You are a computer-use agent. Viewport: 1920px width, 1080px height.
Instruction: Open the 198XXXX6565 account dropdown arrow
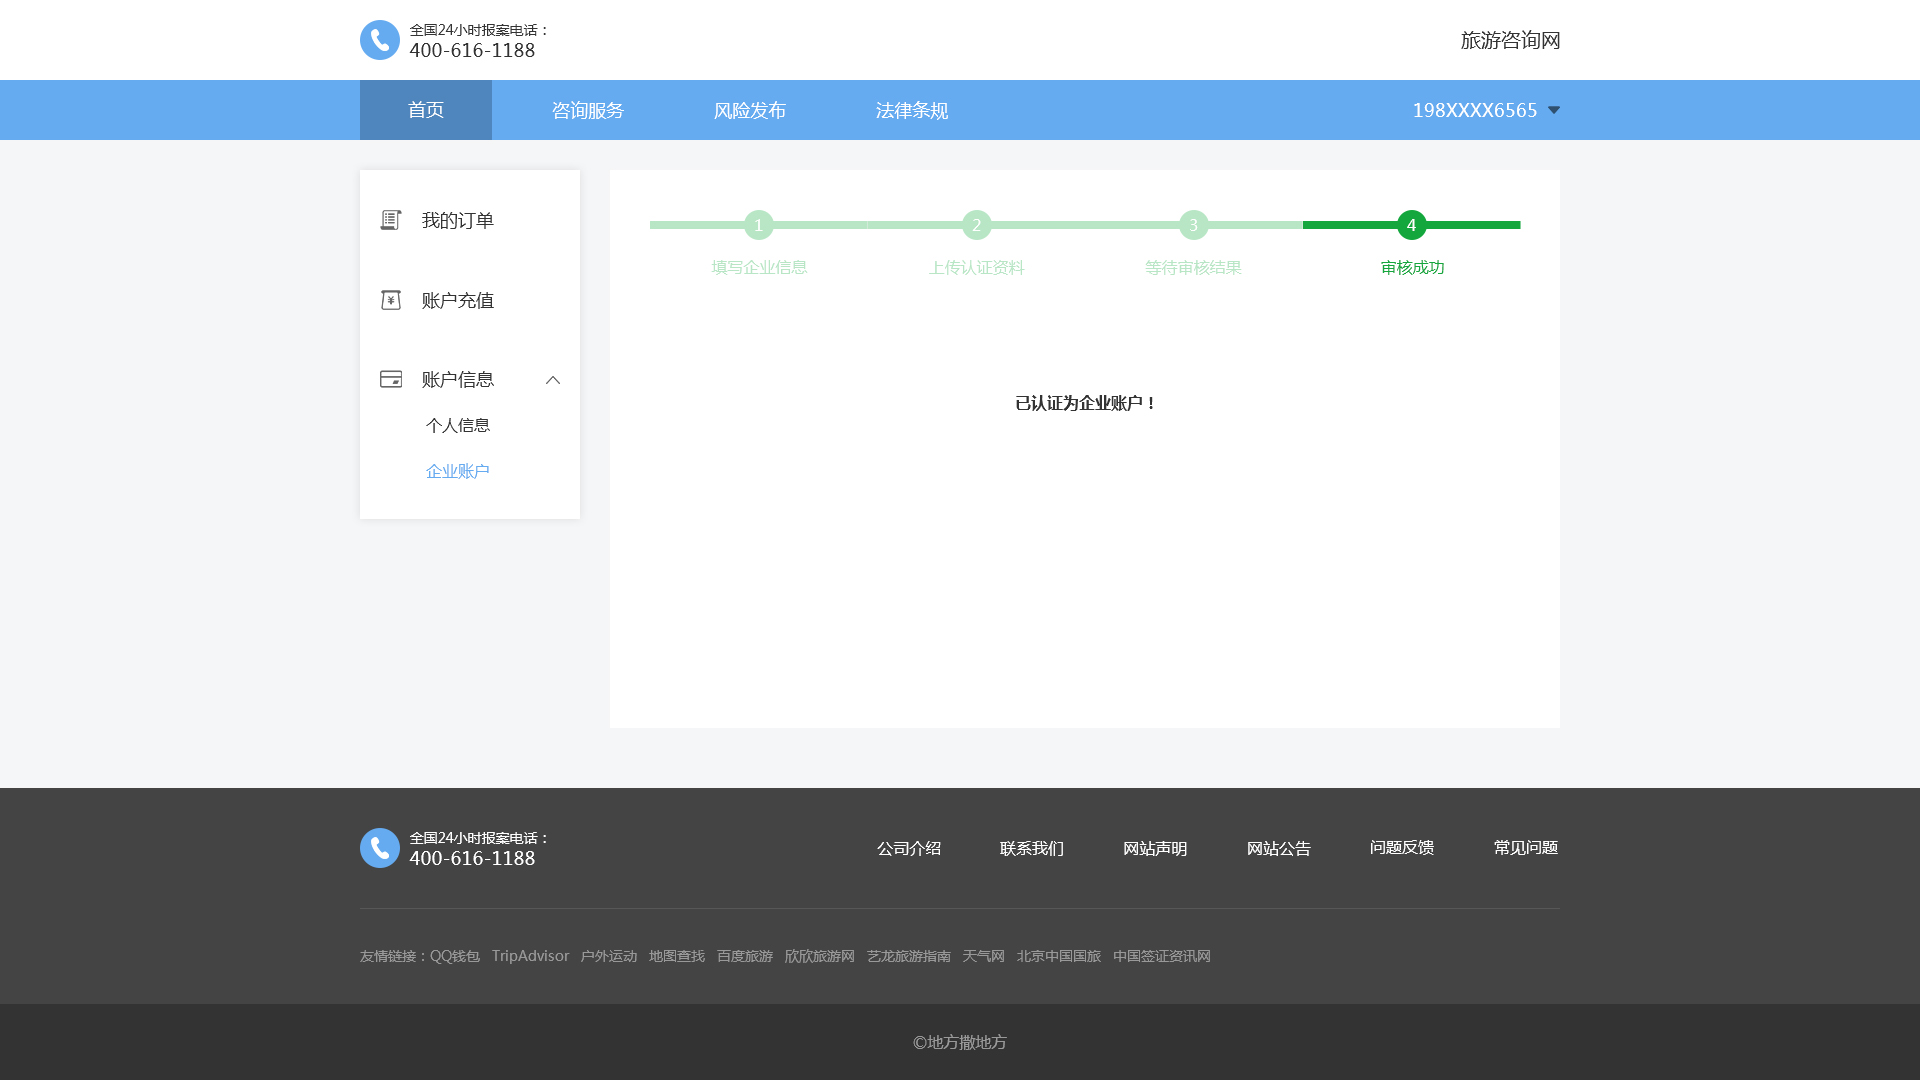tap(1553, 110)
